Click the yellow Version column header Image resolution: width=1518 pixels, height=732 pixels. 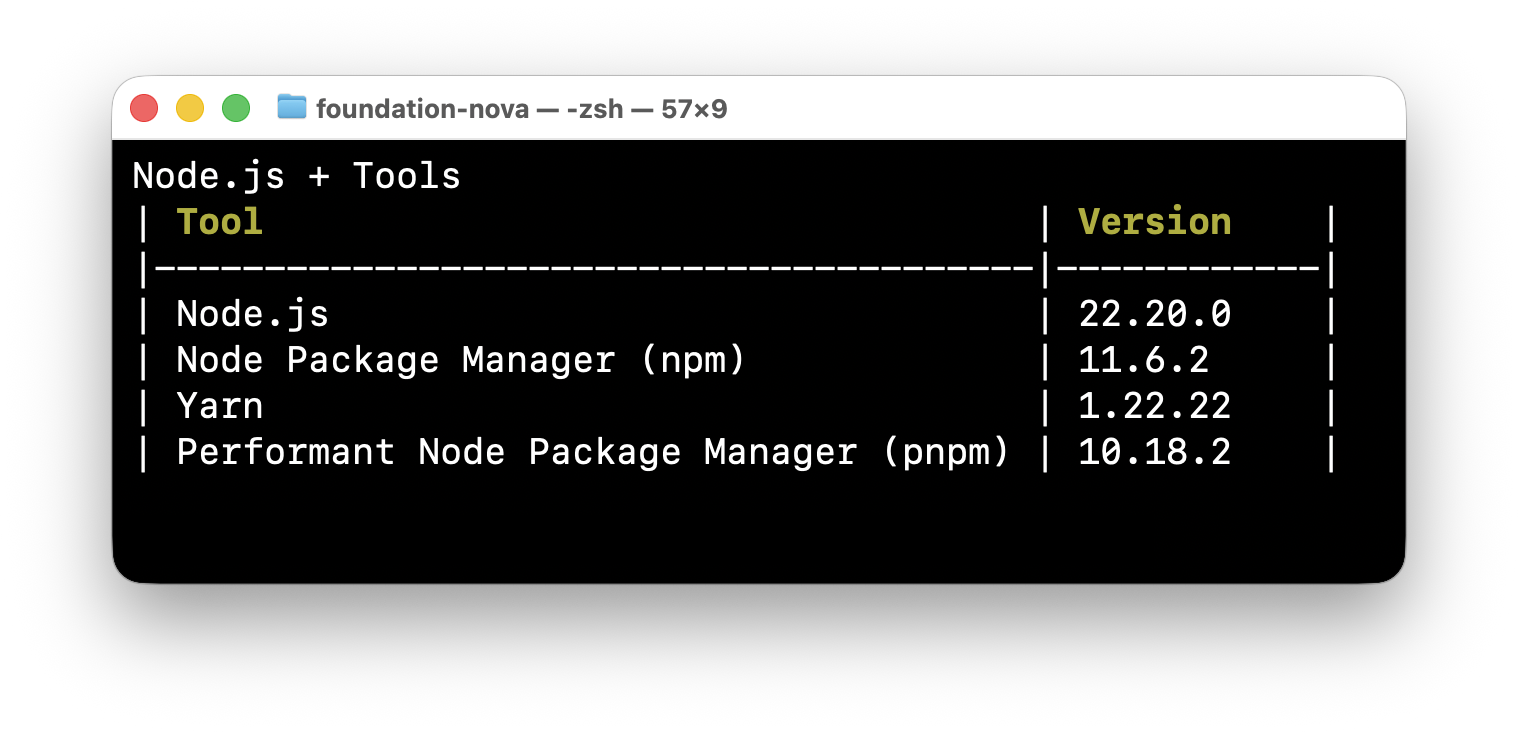1153,222
